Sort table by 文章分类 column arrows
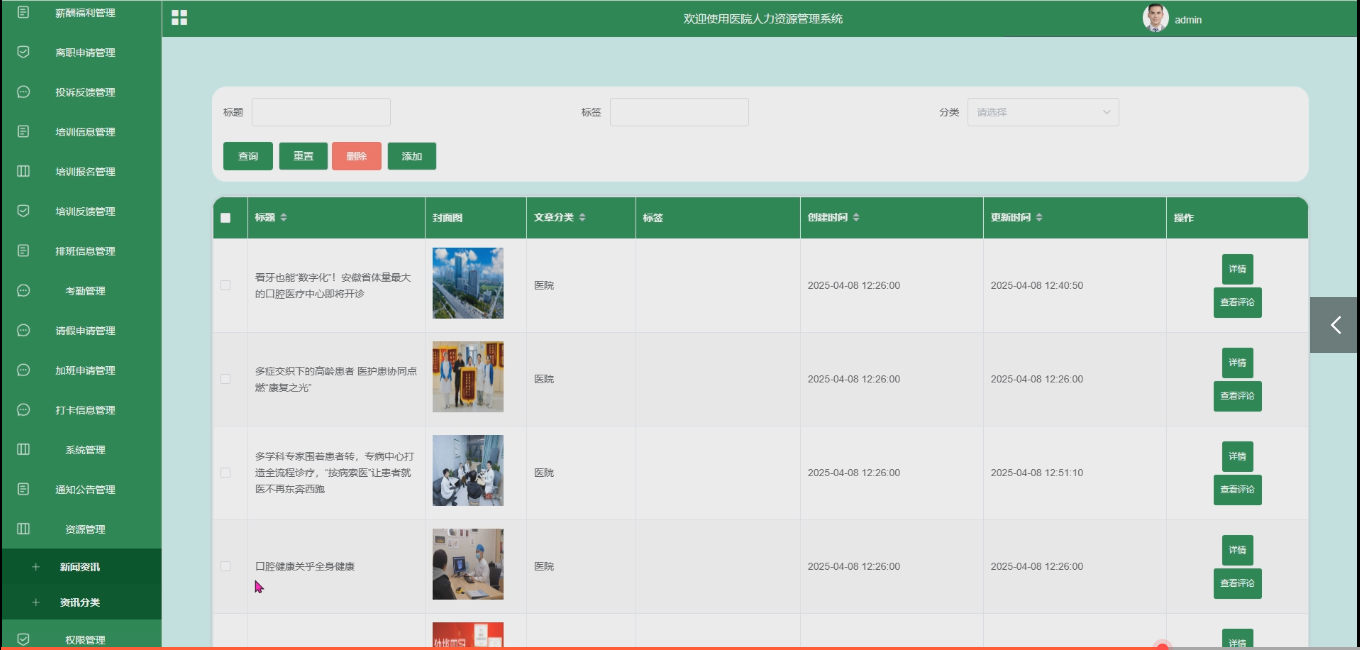The height and width of the screenshot is (650, 1360). (582, 218)
